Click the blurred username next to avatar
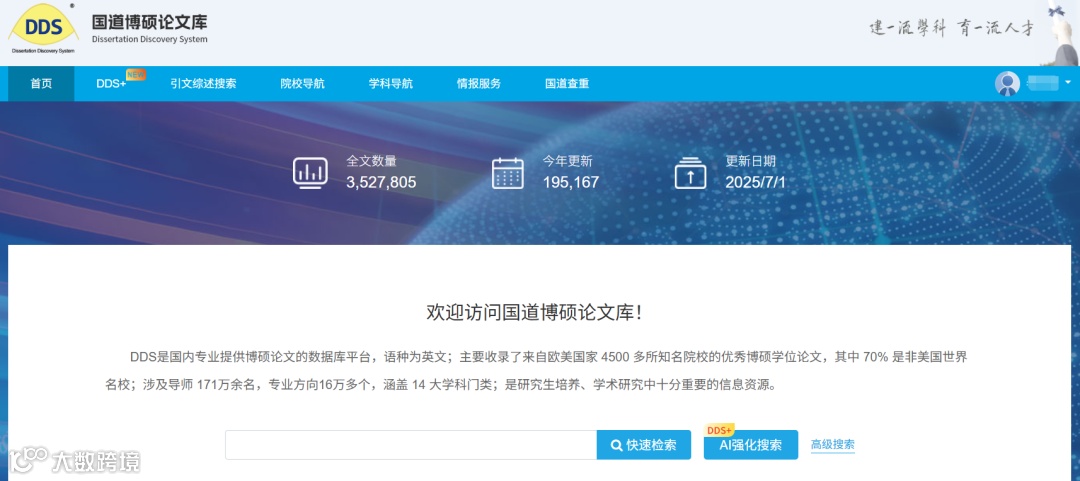 click(1042, 84)
